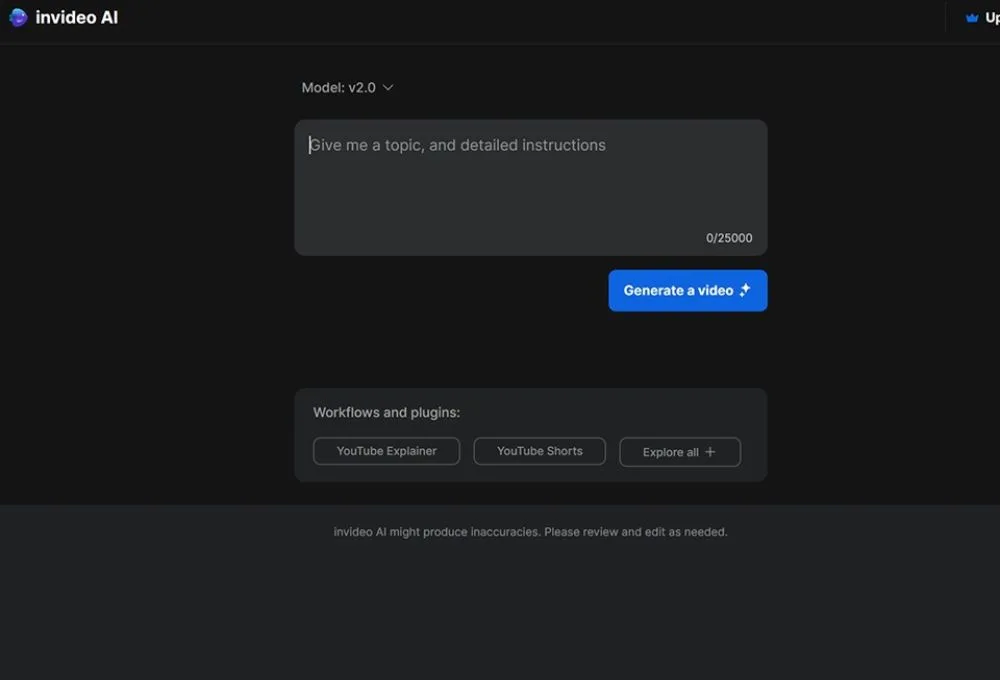Screen dimensions: 1000x680
Task: Click sparkle icon on Generate button
Action: tap(744, 290)
